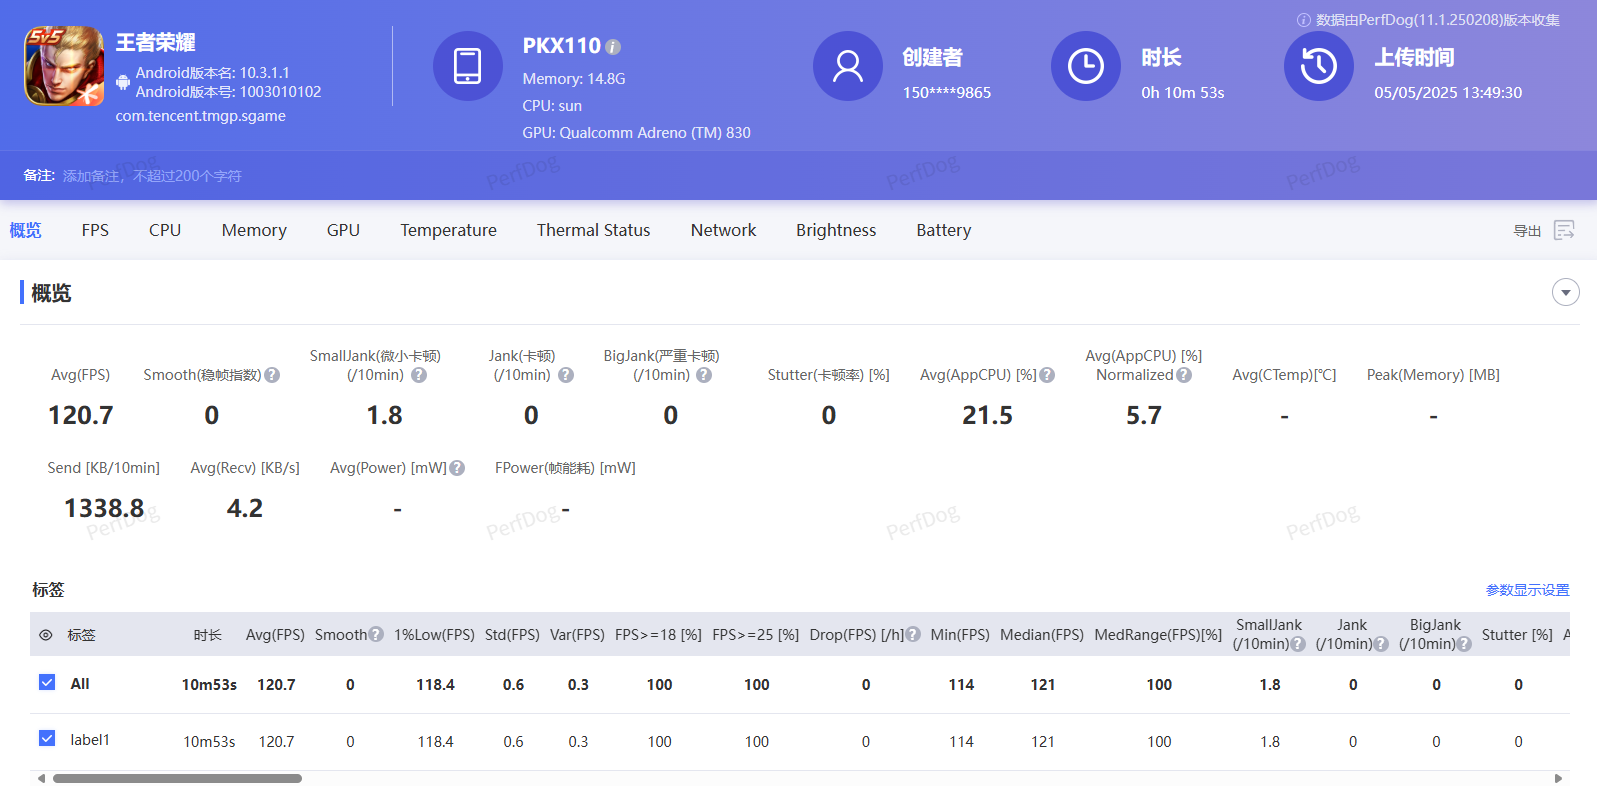Click the creator user avatar icon
The width and height of the screenshot is (1597, 792).
(848, 66)
